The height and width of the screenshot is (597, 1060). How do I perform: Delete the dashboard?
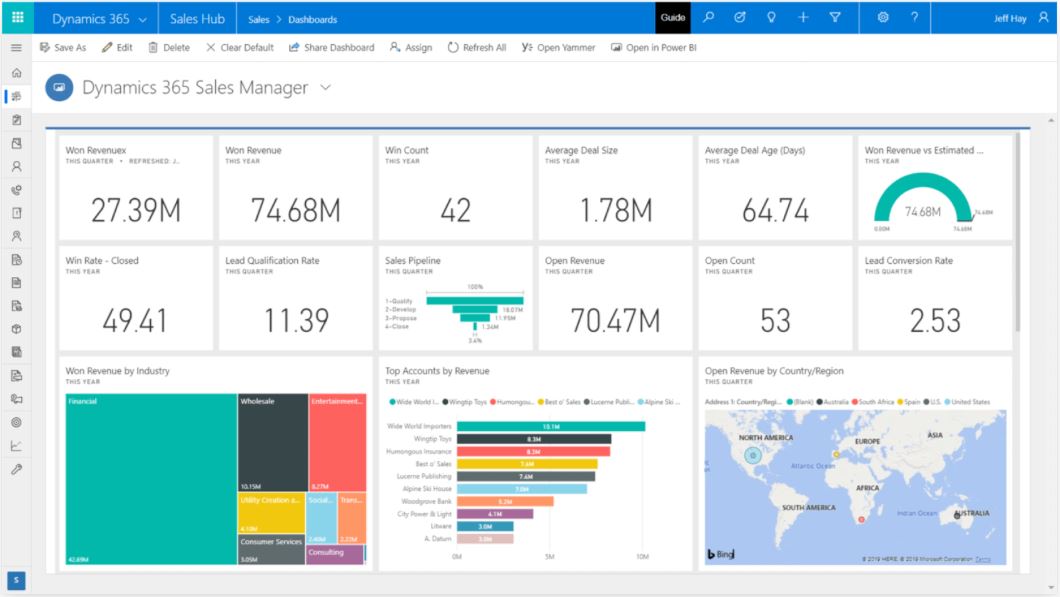169,47
